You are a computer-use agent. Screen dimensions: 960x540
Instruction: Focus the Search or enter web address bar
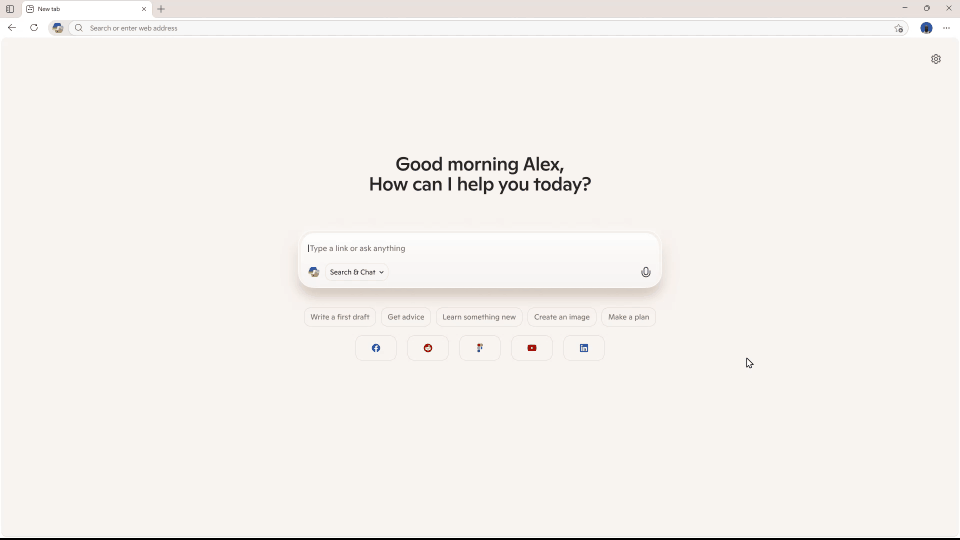point(488,28)
